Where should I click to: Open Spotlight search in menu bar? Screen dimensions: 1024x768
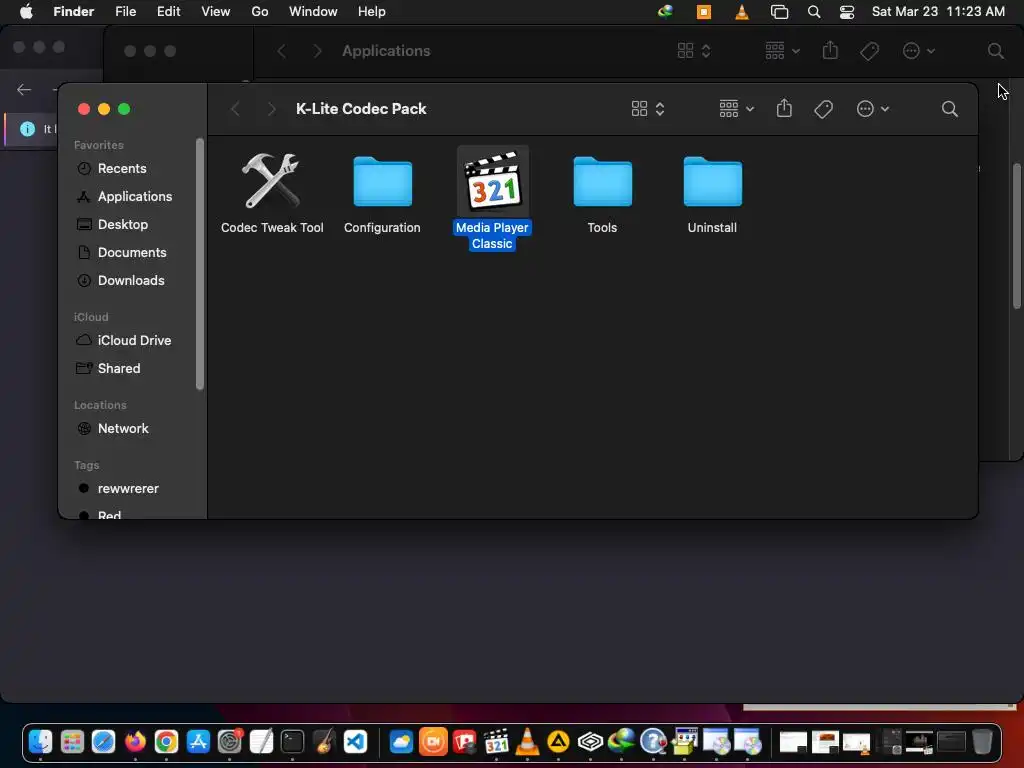[x=814, y=12]
